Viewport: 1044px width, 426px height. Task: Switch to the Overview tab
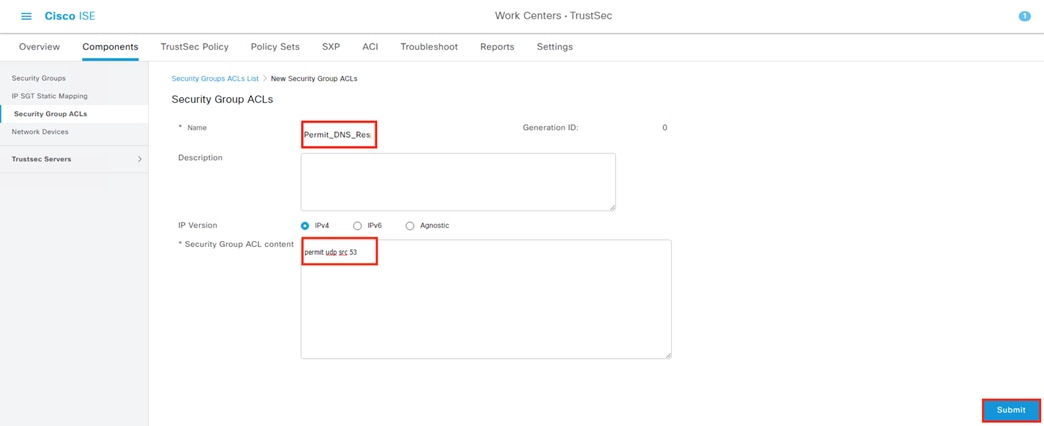pos(39,47)
